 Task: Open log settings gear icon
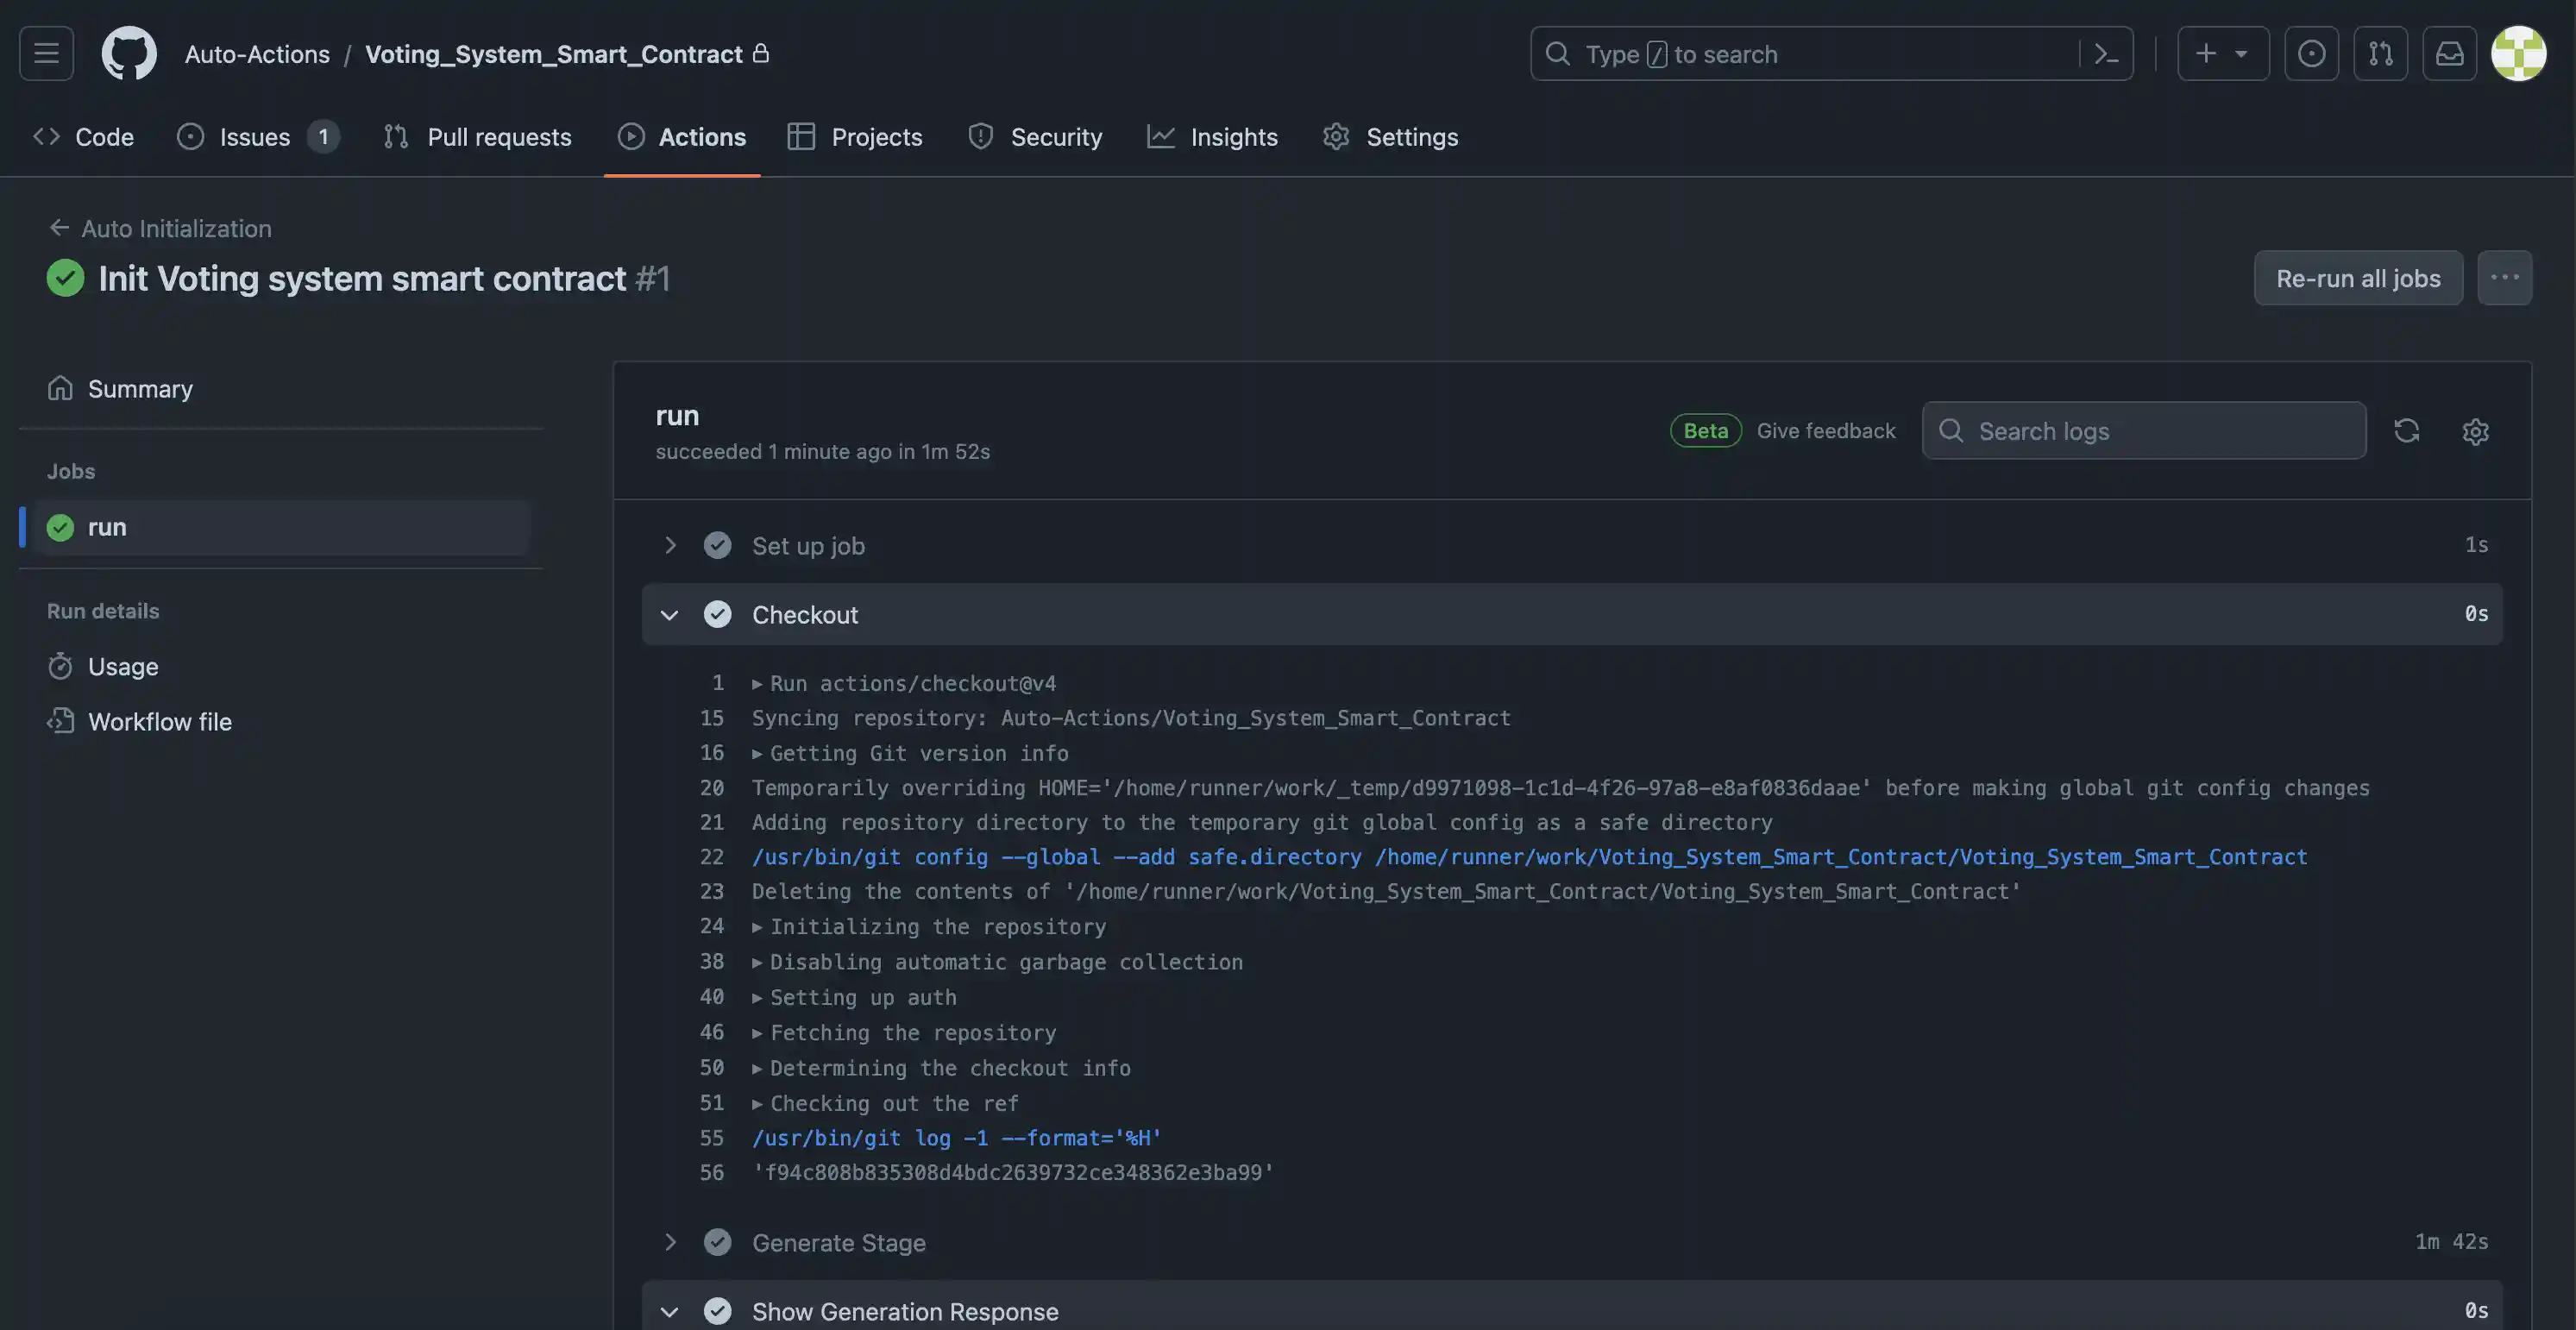click(2475, 431)
